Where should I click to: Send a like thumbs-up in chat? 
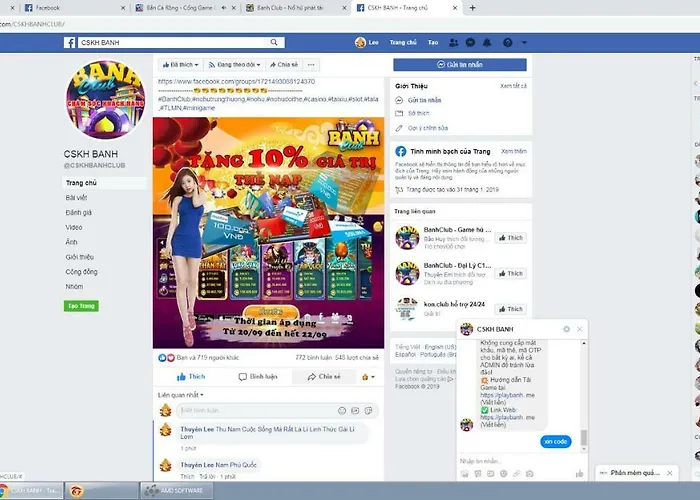[579, 474]
